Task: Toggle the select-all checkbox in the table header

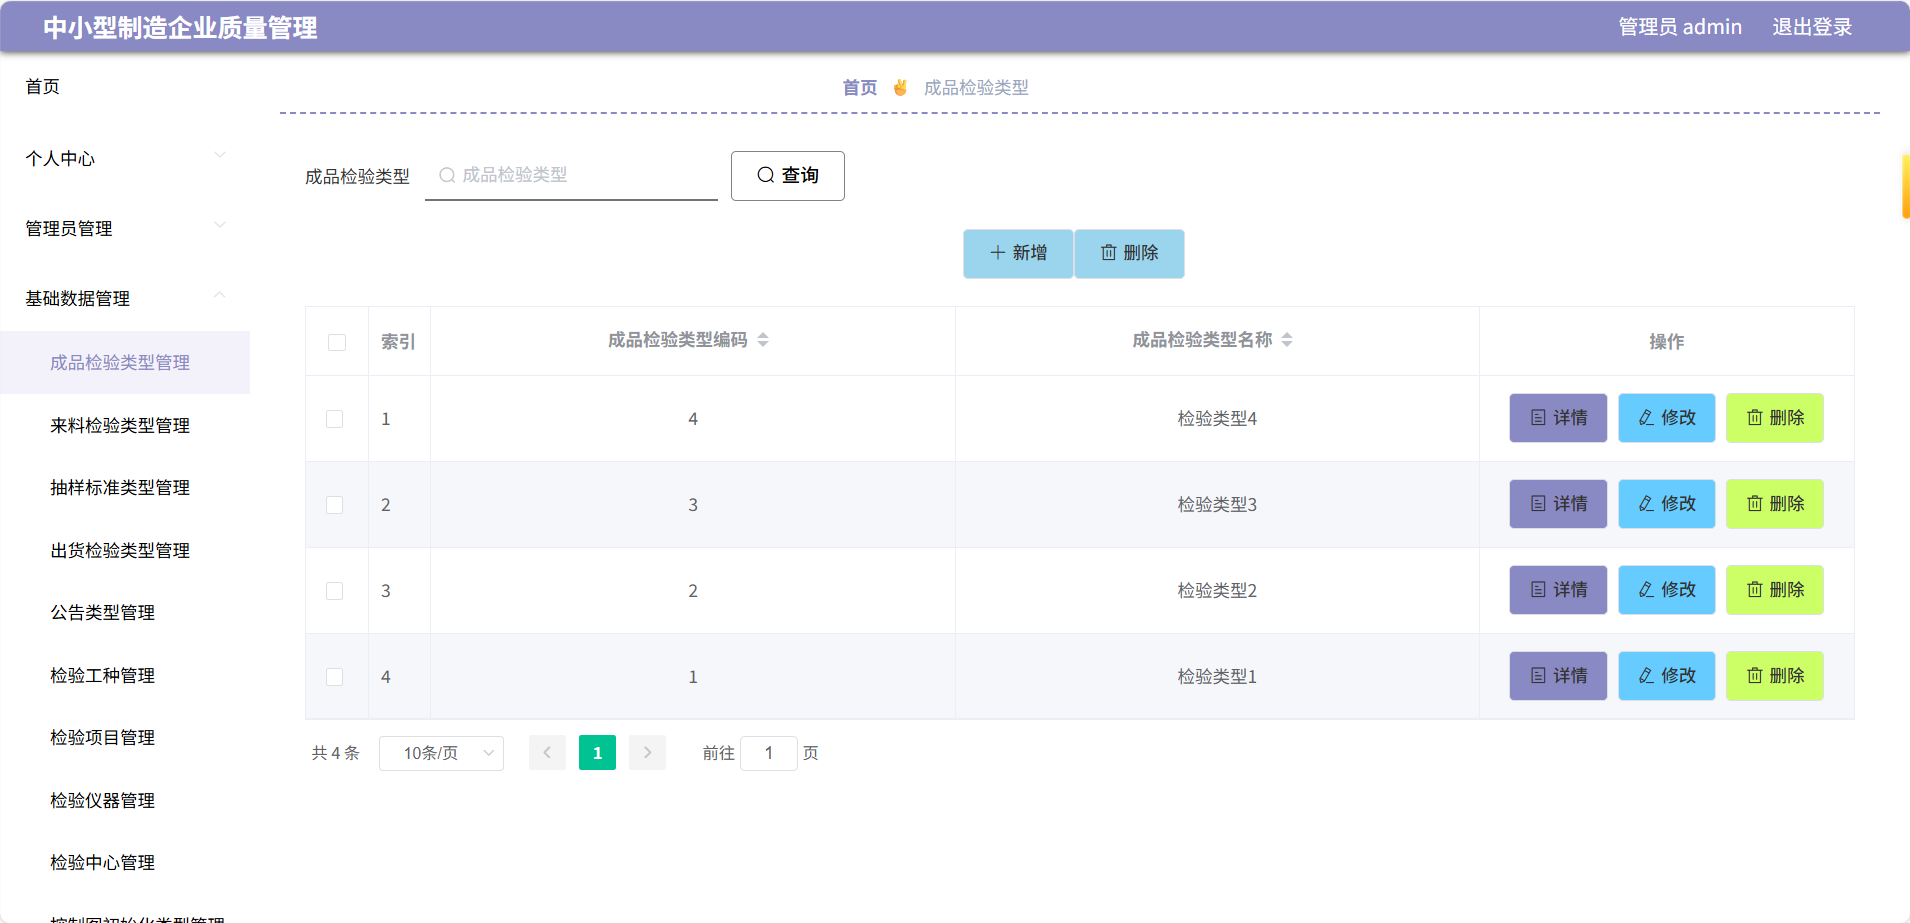Action: pos(337,342)
